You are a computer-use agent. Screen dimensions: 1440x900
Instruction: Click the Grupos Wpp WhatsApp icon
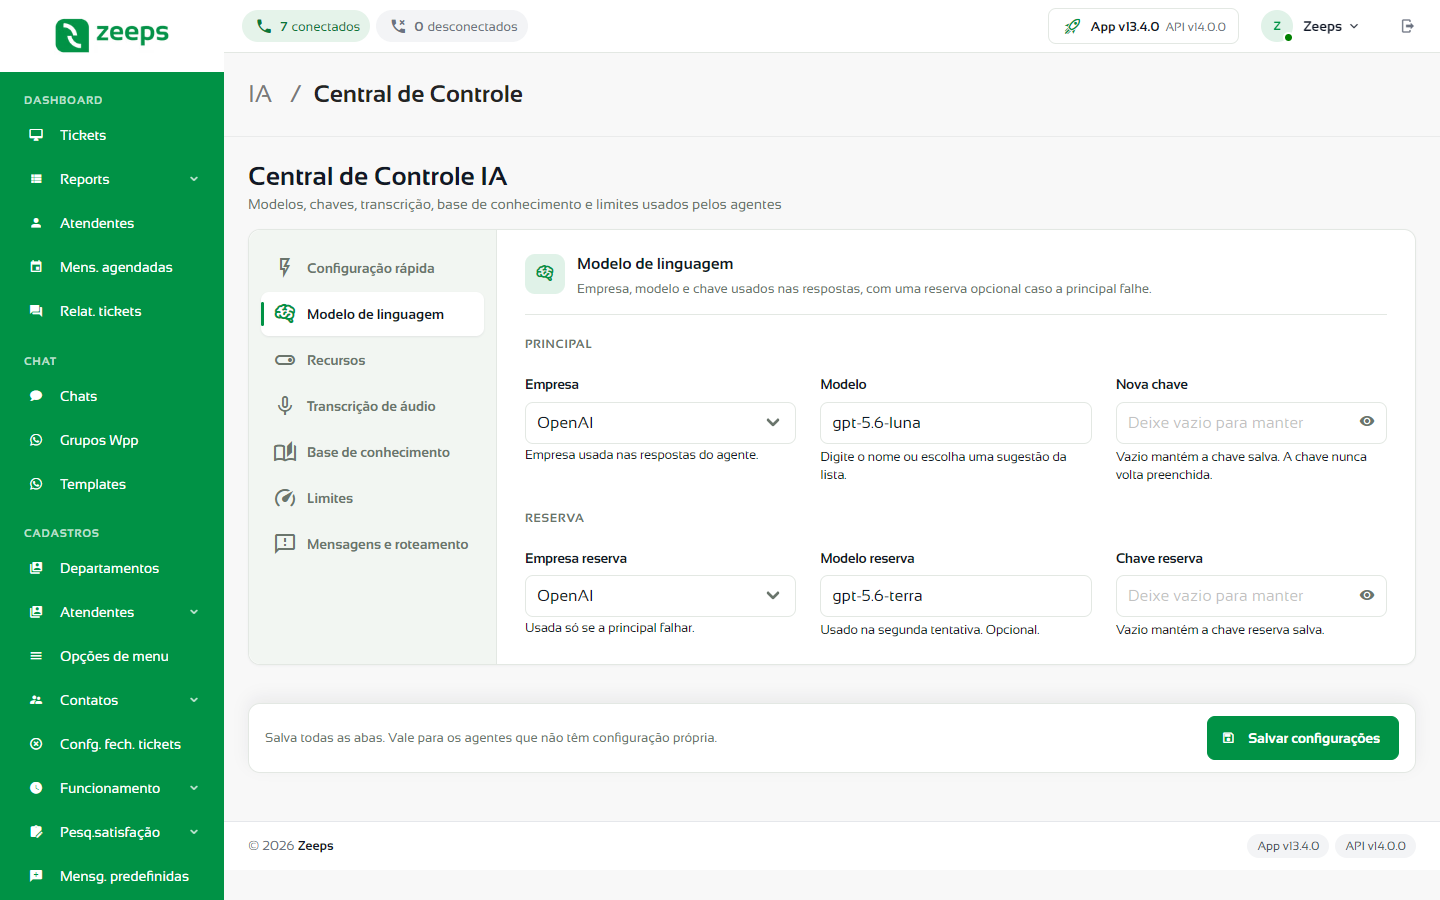pyautogui.click(x=36, y=440)
